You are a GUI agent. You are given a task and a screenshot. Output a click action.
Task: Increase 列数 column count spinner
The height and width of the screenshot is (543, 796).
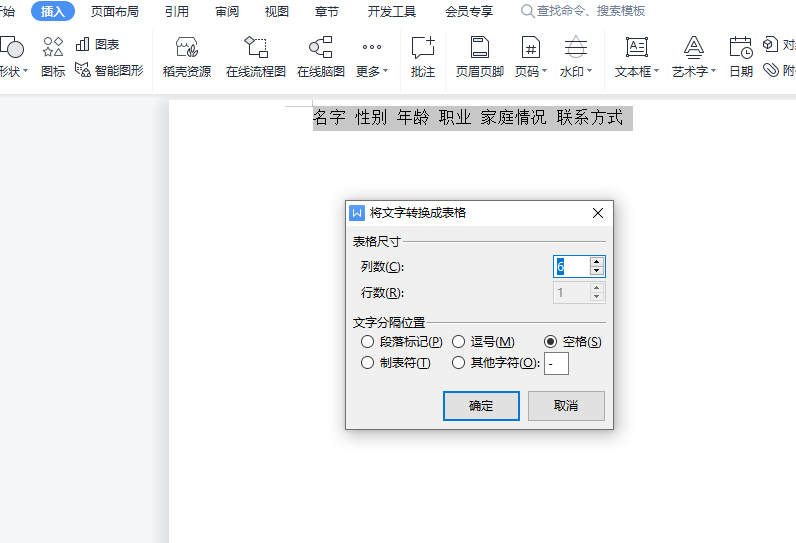tap(596, 262)
